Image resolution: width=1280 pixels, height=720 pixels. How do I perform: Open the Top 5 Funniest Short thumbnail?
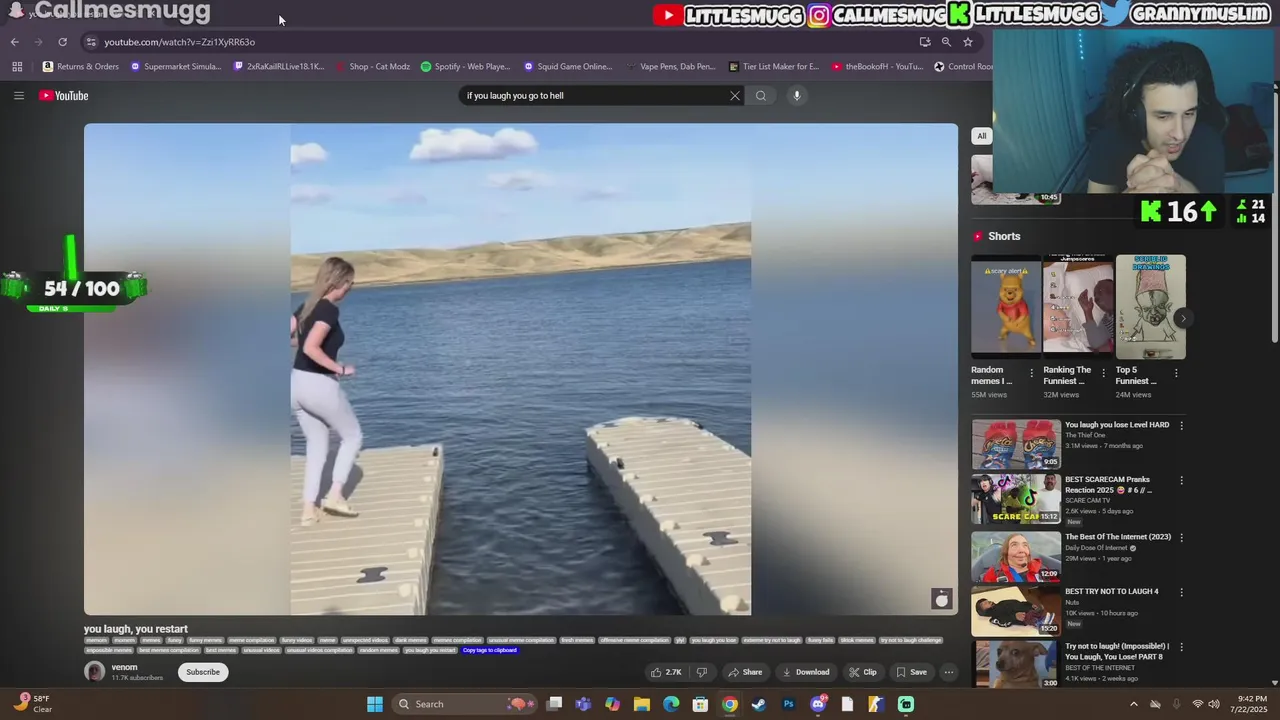click(1151, 306)
